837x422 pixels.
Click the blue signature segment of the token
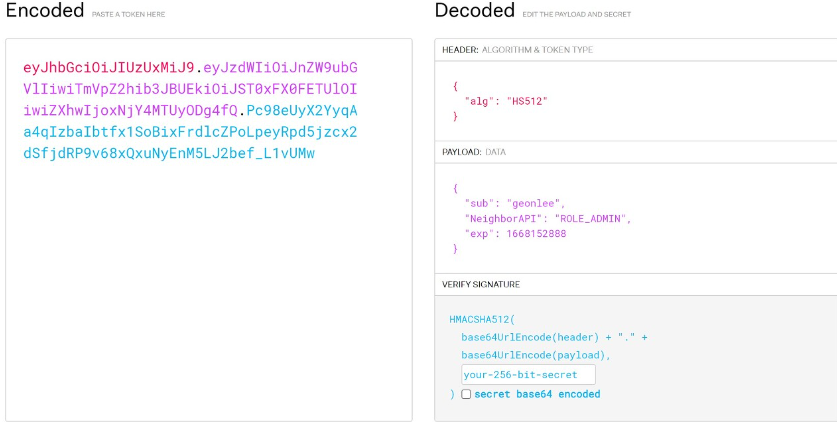191,132
